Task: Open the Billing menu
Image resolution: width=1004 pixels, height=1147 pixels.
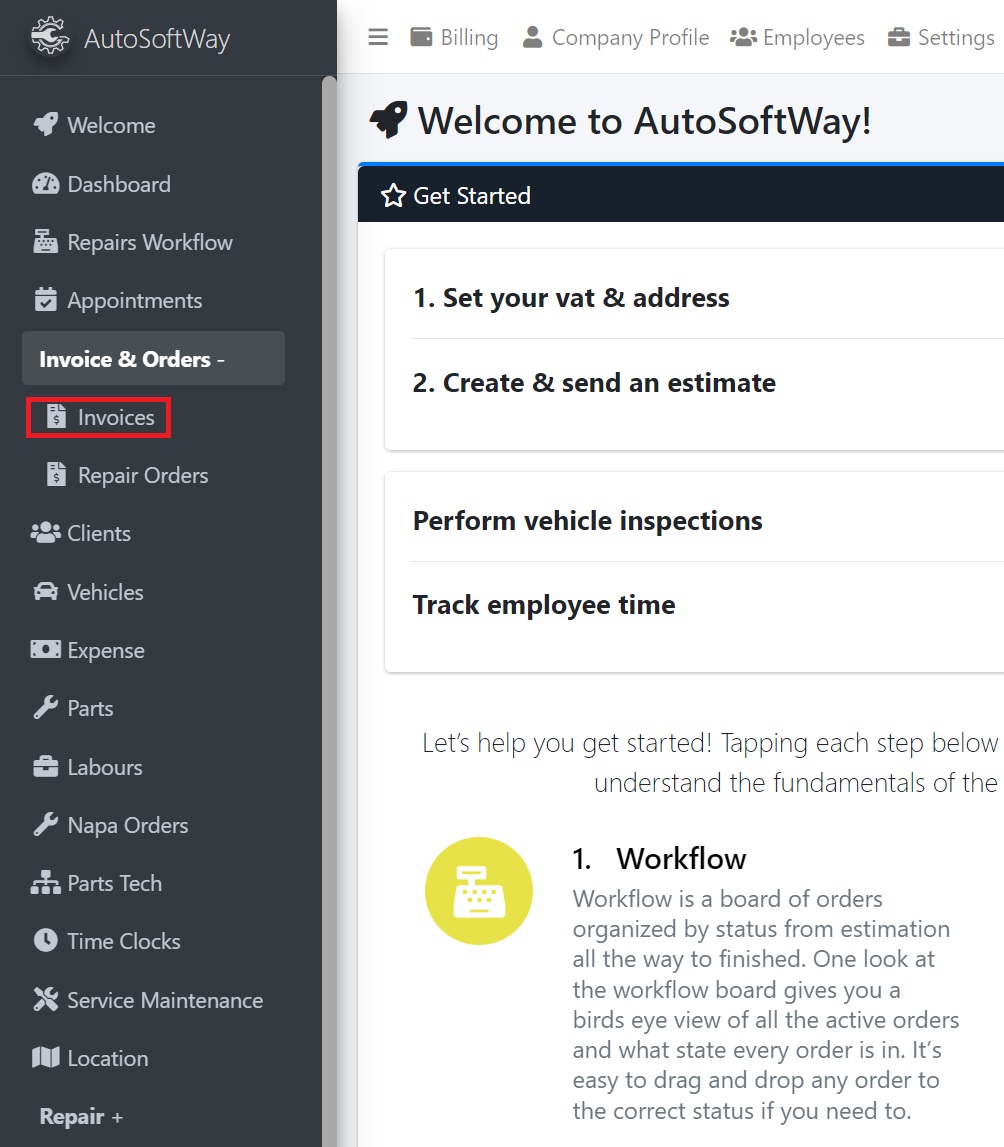Action: pyautogui.click(x=454, y=37)
